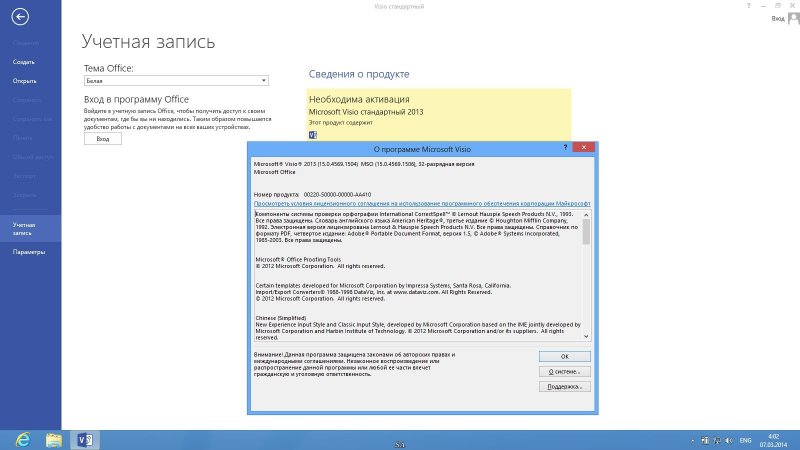Click the volume speaker tray icon
The height and width of the screenshot is (450, 800).
tap(729, 440)
